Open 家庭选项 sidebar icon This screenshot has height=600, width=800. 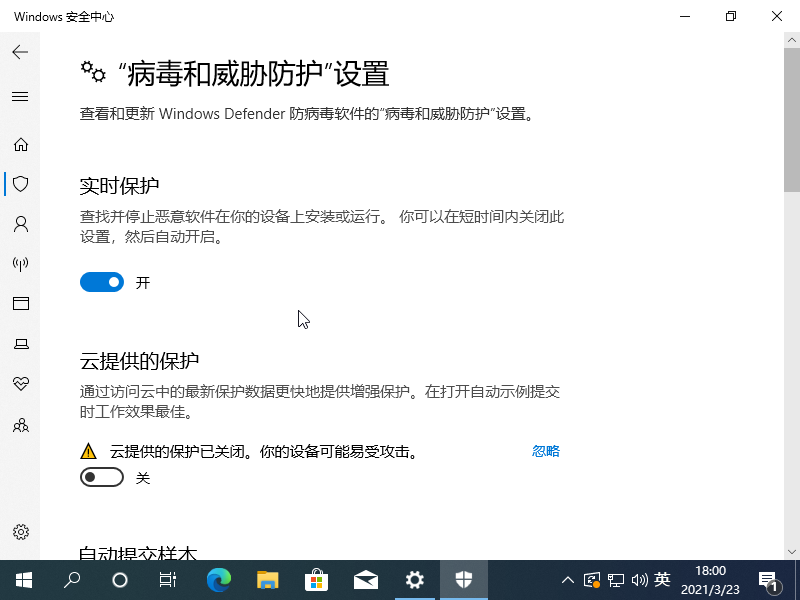20,425
